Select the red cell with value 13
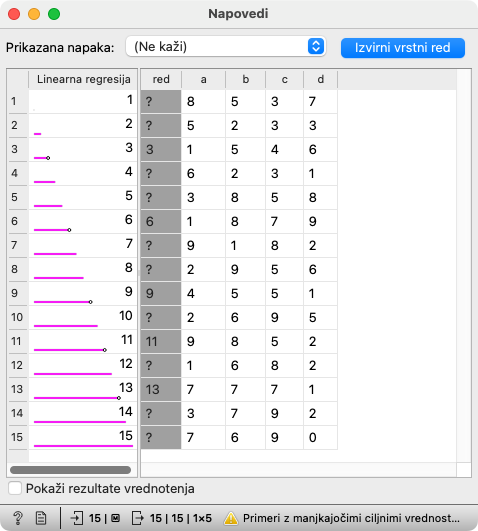This screenshot has height=531, width=478. tap(161, 389)
